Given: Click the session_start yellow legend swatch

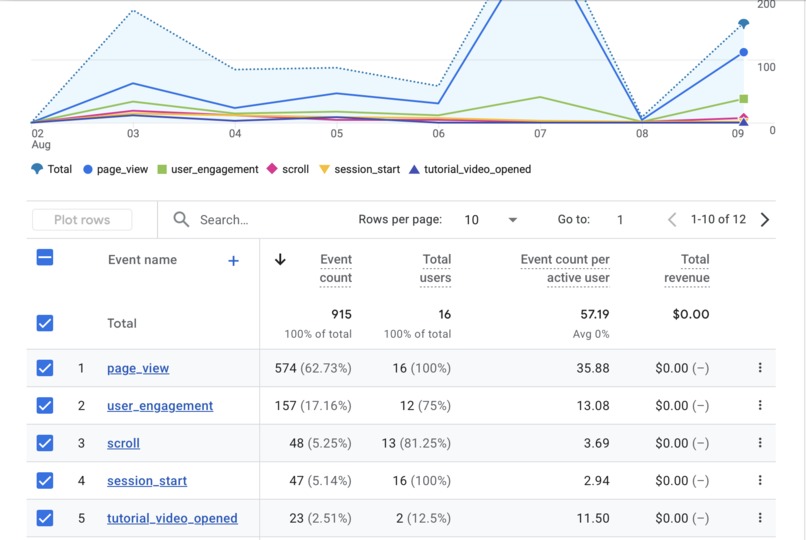Looking at the screenshot, I should 324,169.
